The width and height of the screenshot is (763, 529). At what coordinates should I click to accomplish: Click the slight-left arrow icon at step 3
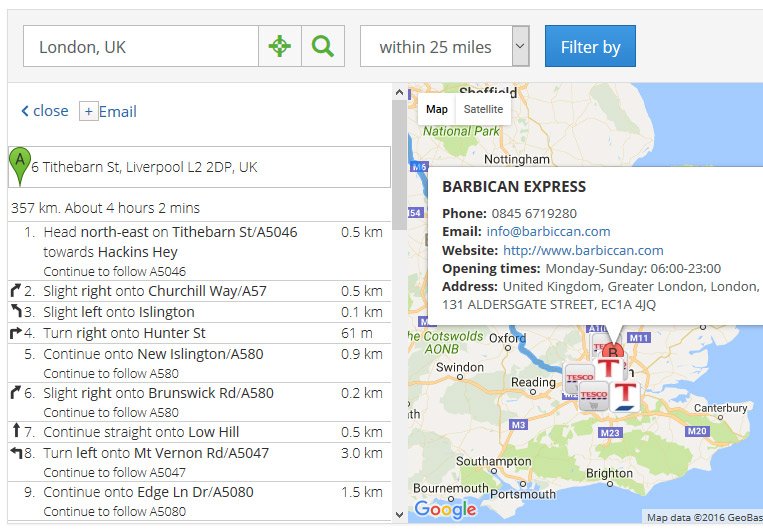(x=16, y=310)
